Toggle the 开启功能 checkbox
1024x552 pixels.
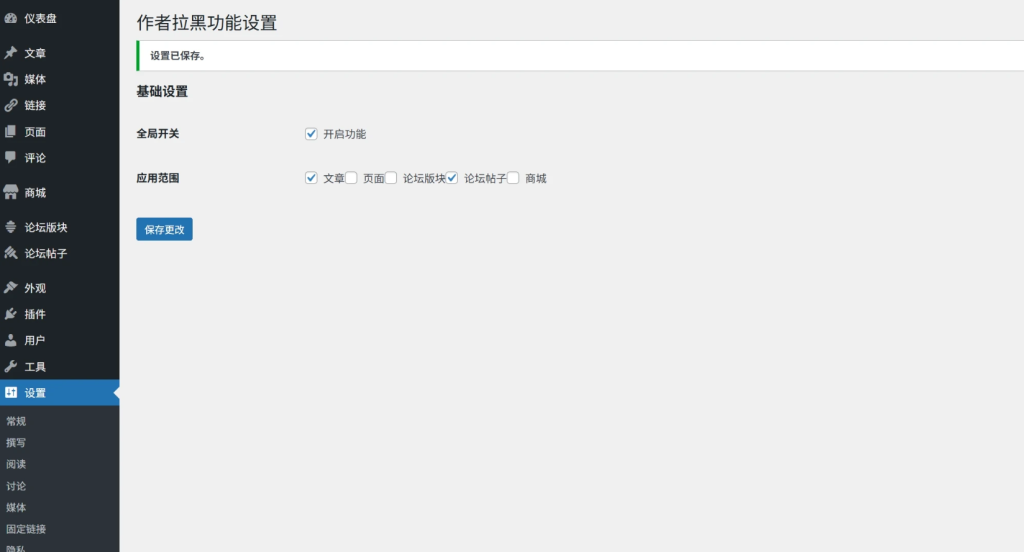(311, 133)
